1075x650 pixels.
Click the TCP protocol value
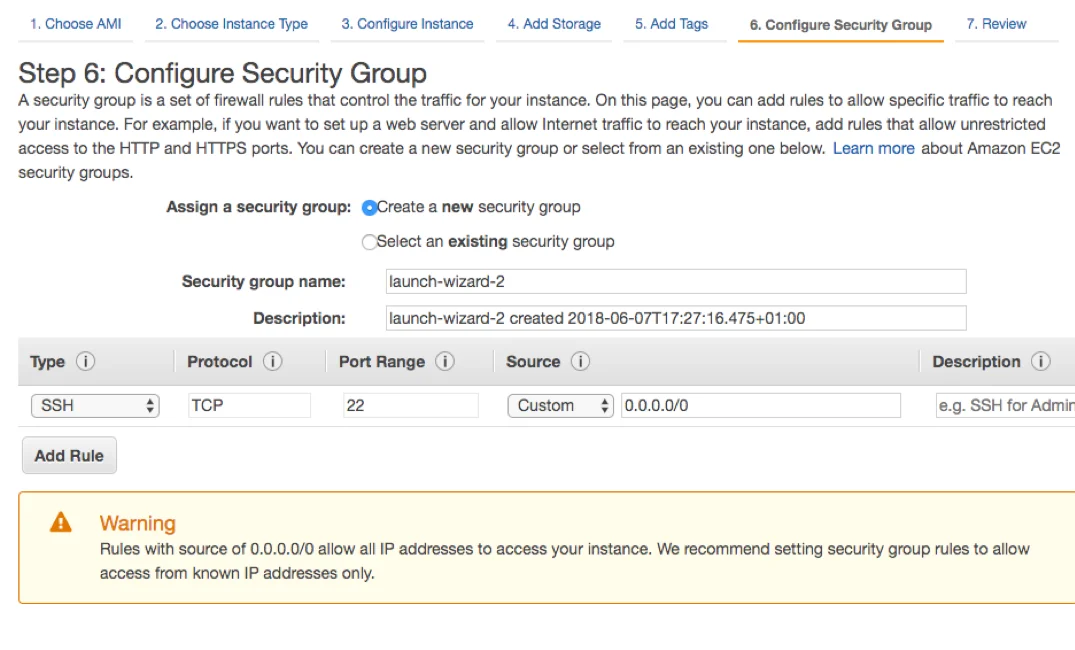[249, 406]
